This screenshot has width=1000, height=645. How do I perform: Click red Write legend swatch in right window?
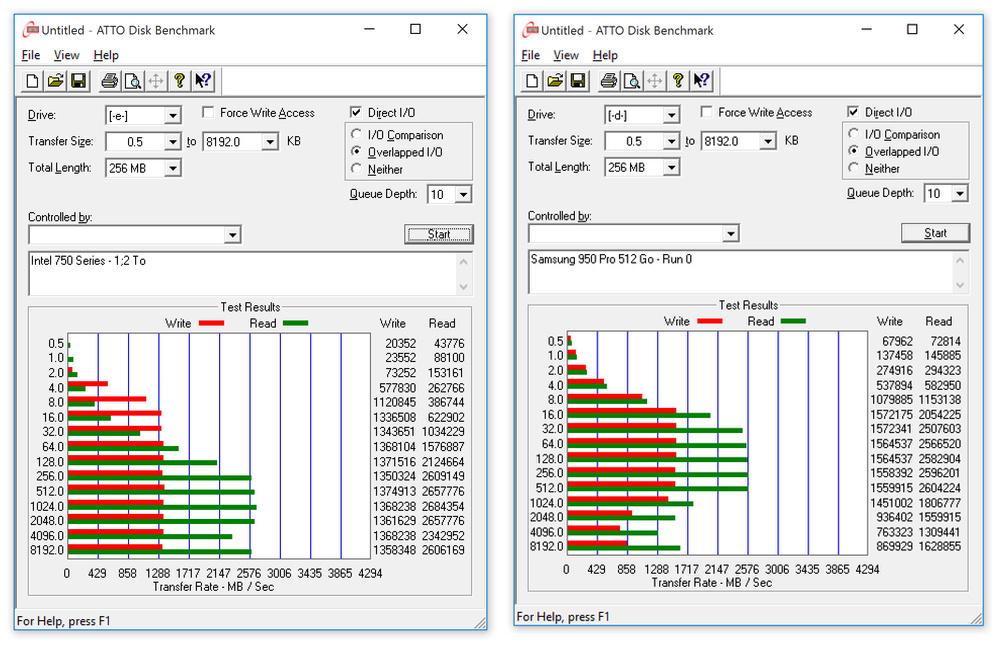click(x=710, y=322)
